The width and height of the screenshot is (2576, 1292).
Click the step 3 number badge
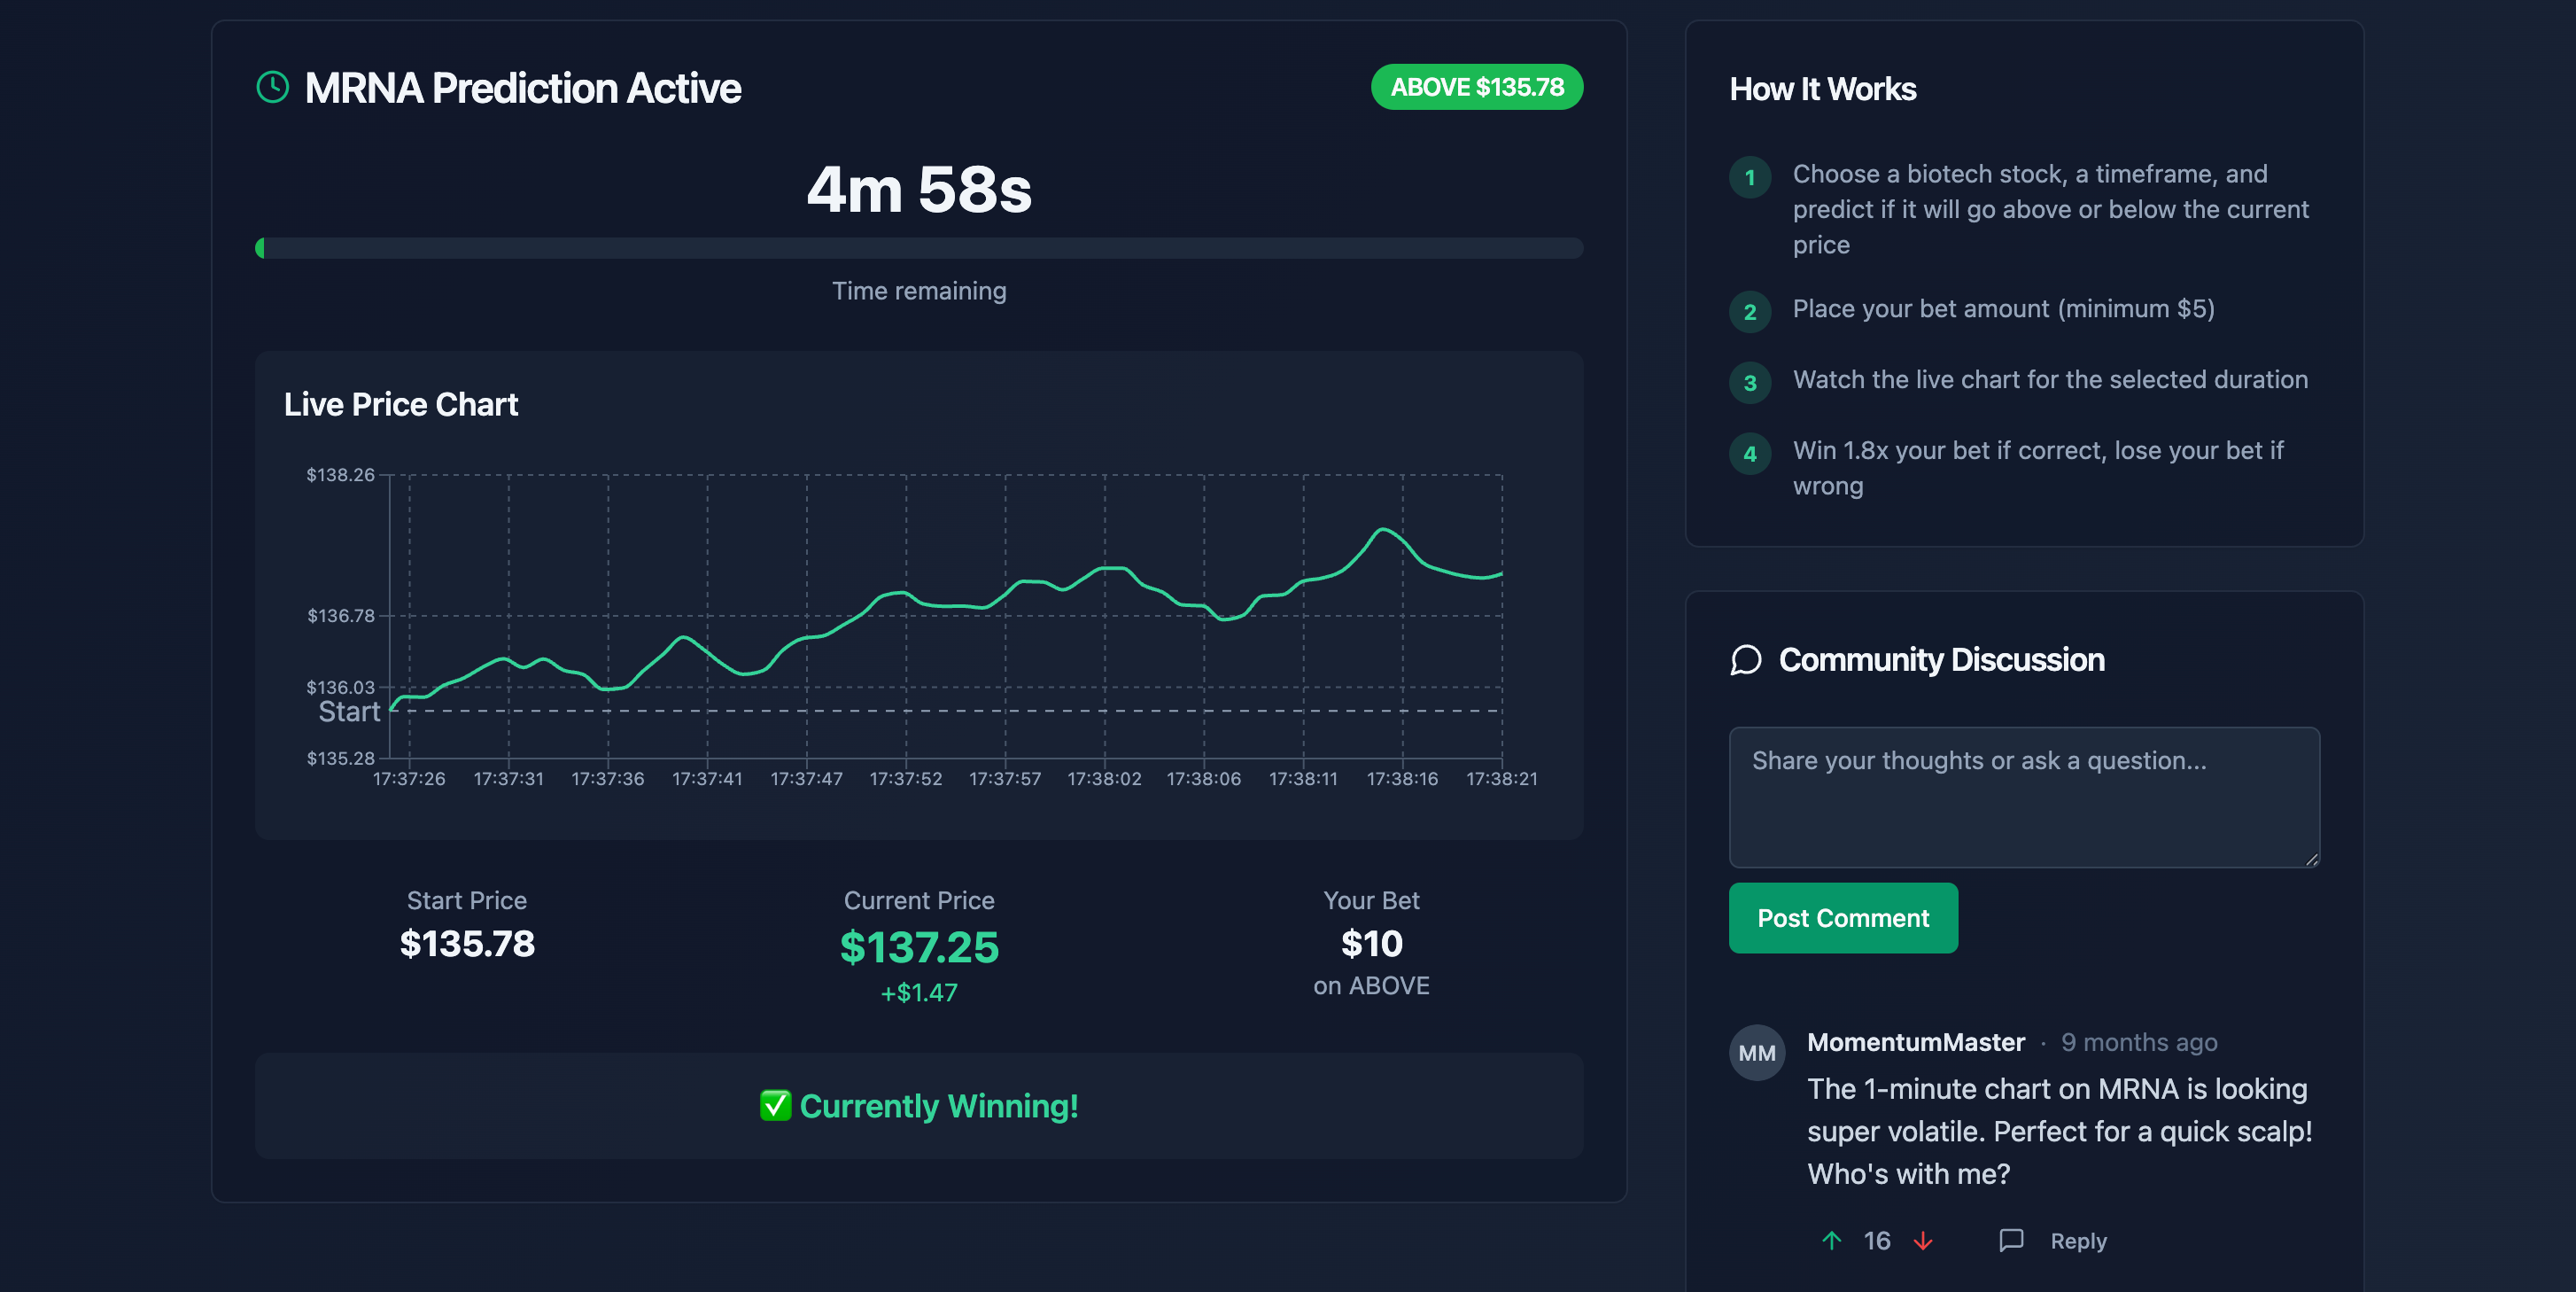(1750, 383)
